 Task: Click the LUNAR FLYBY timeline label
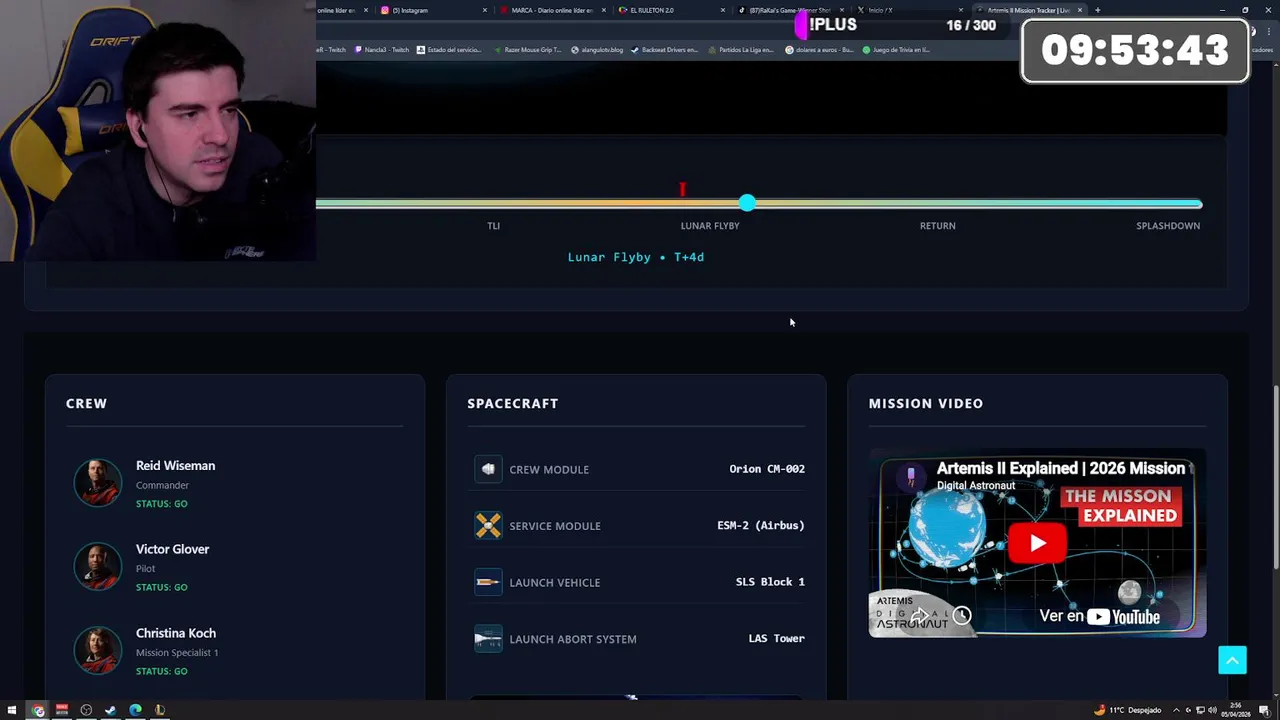(x=710, y=226)
